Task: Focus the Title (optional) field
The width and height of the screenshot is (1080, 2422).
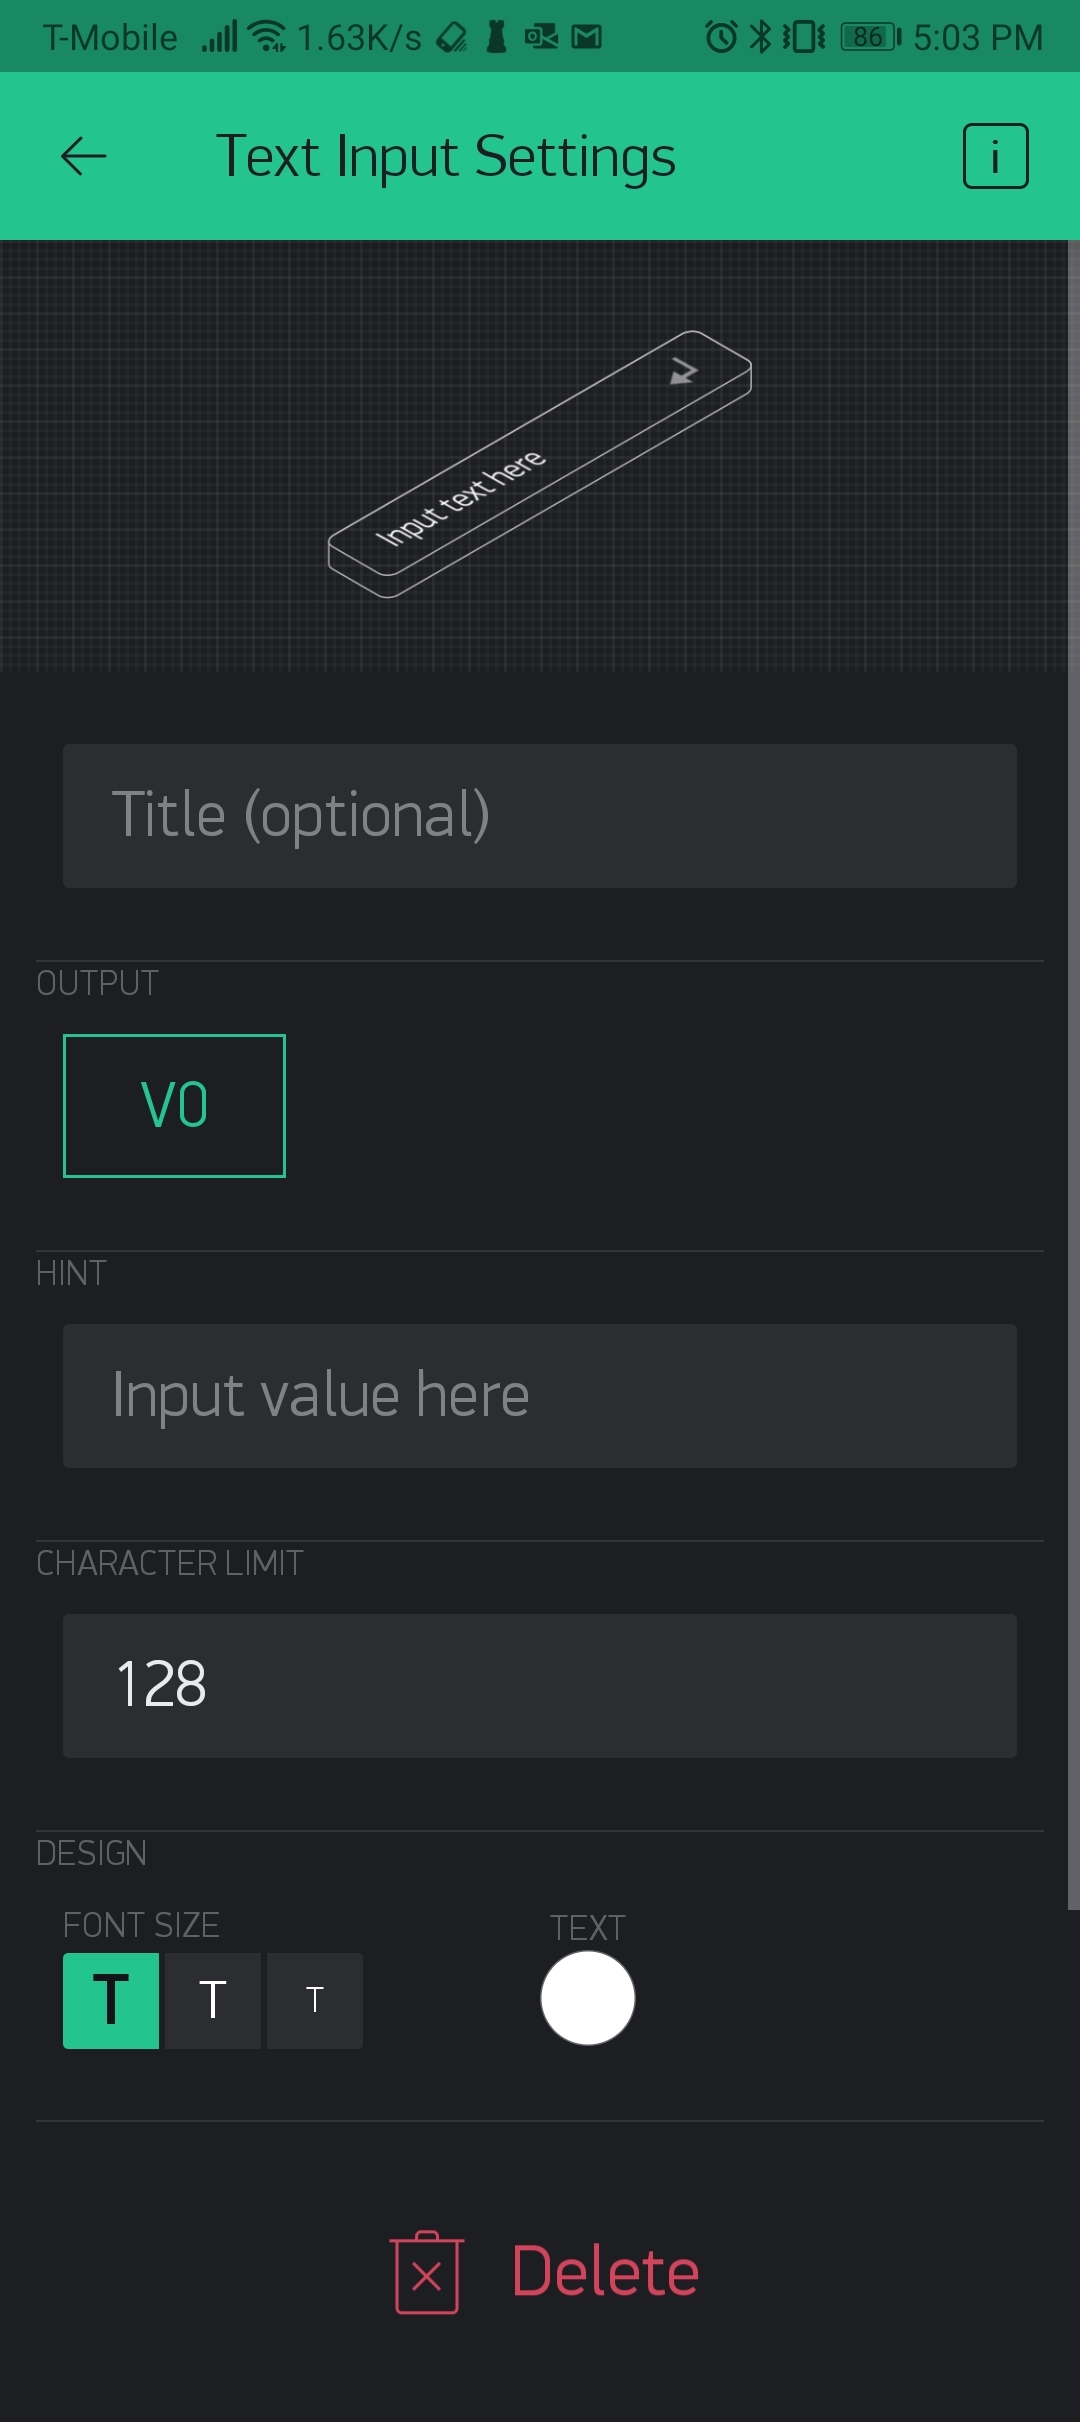Action: point(540,815)
